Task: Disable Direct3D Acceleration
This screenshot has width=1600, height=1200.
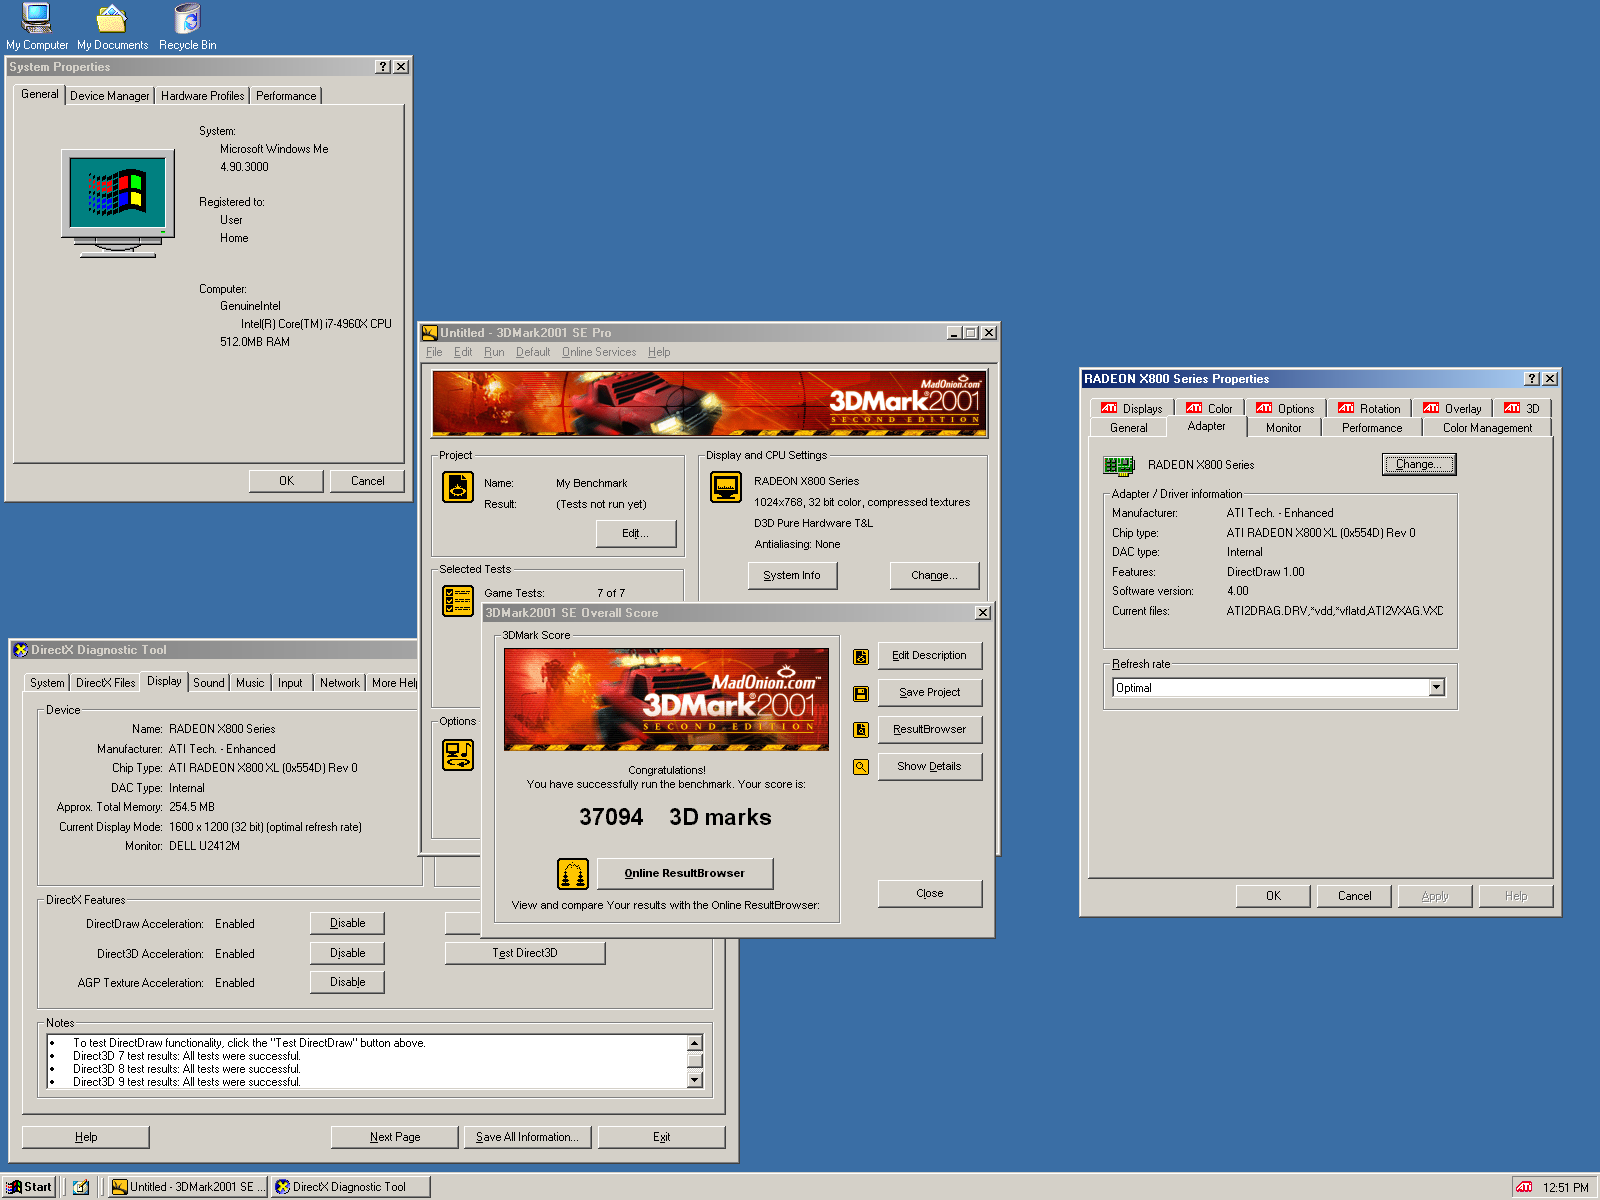Action: coord(347,953)
